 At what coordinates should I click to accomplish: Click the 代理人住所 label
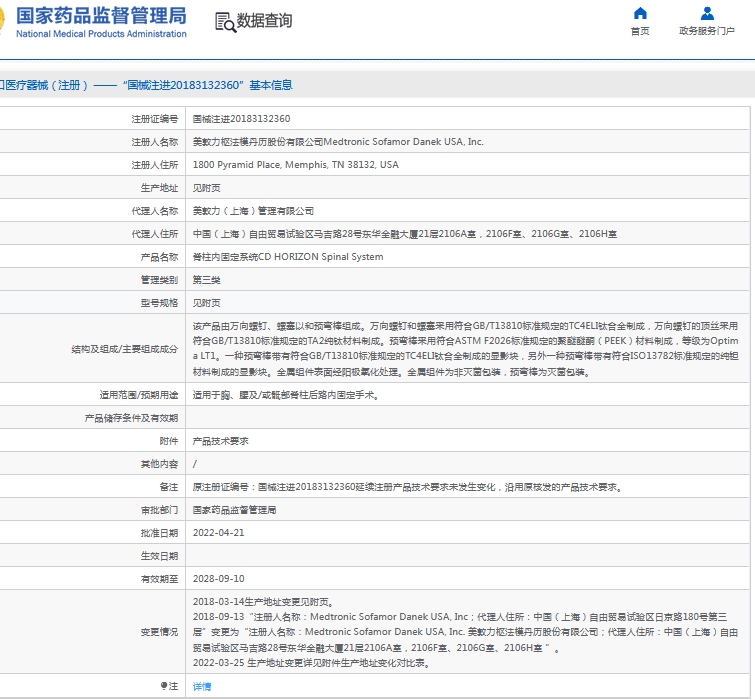(155, 233)
